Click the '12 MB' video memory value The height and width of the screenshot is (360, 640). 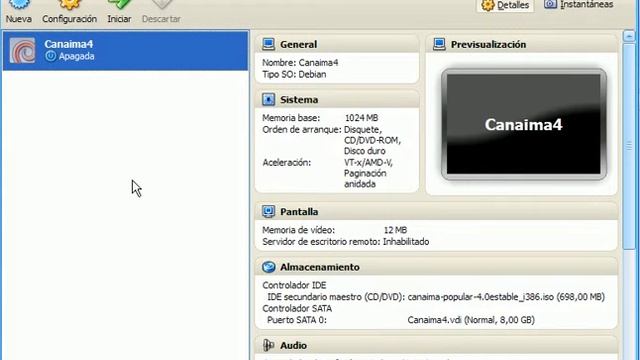pyautogui.click(x=395, y=230)
